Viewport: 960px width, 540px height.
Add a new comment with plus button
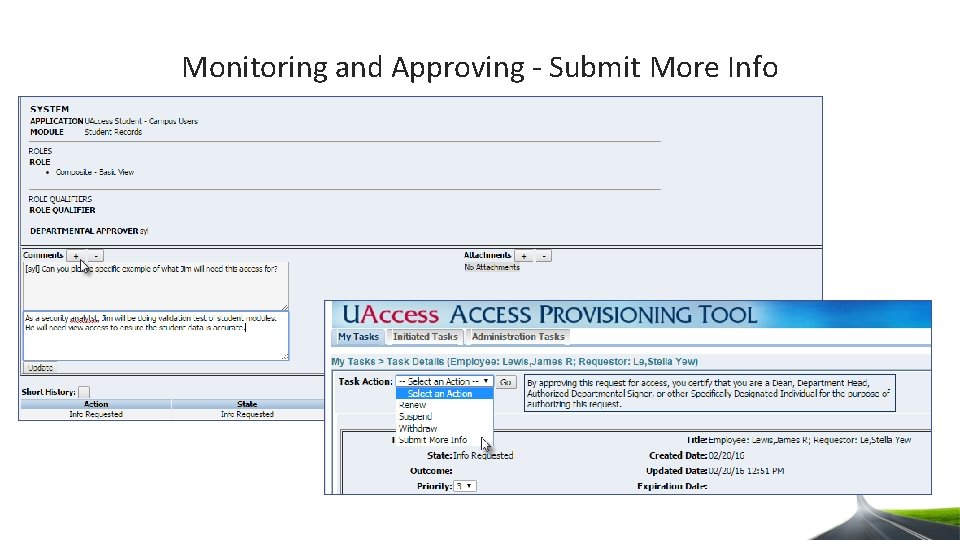coord(75,256)
